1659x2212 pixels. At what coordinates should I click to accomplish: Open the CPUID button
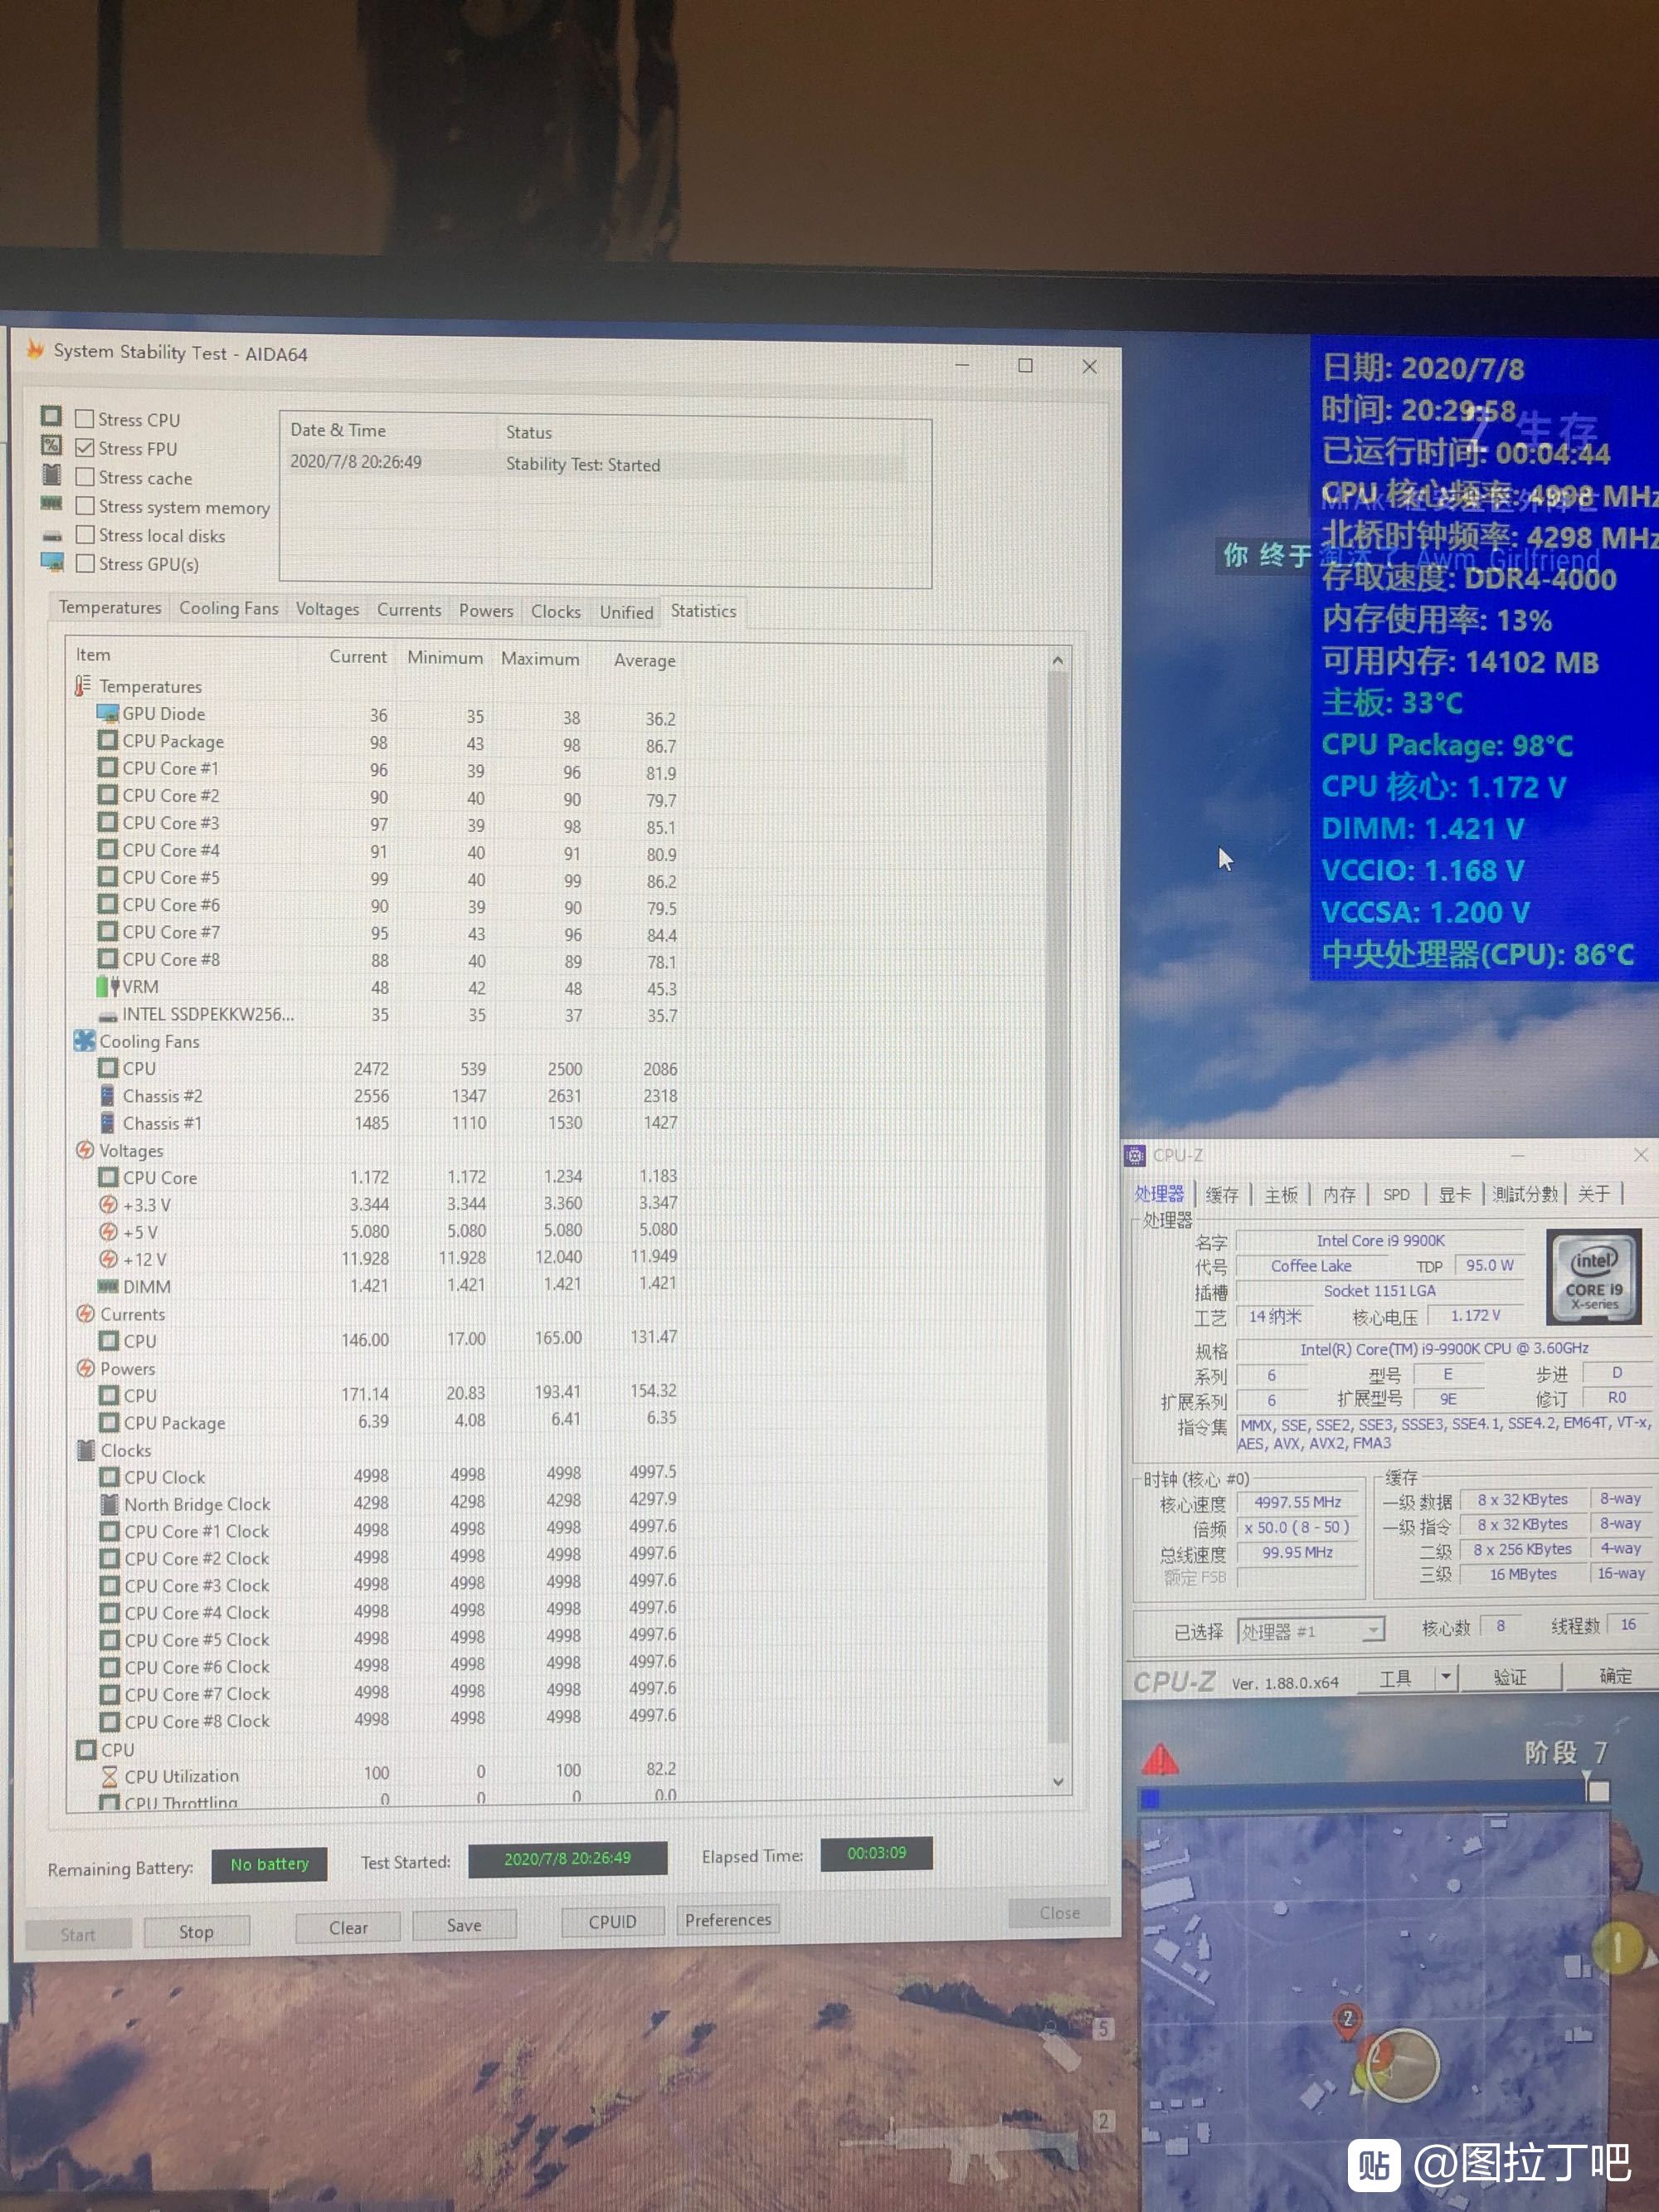pyautogui.click(x=612, y=1922)
